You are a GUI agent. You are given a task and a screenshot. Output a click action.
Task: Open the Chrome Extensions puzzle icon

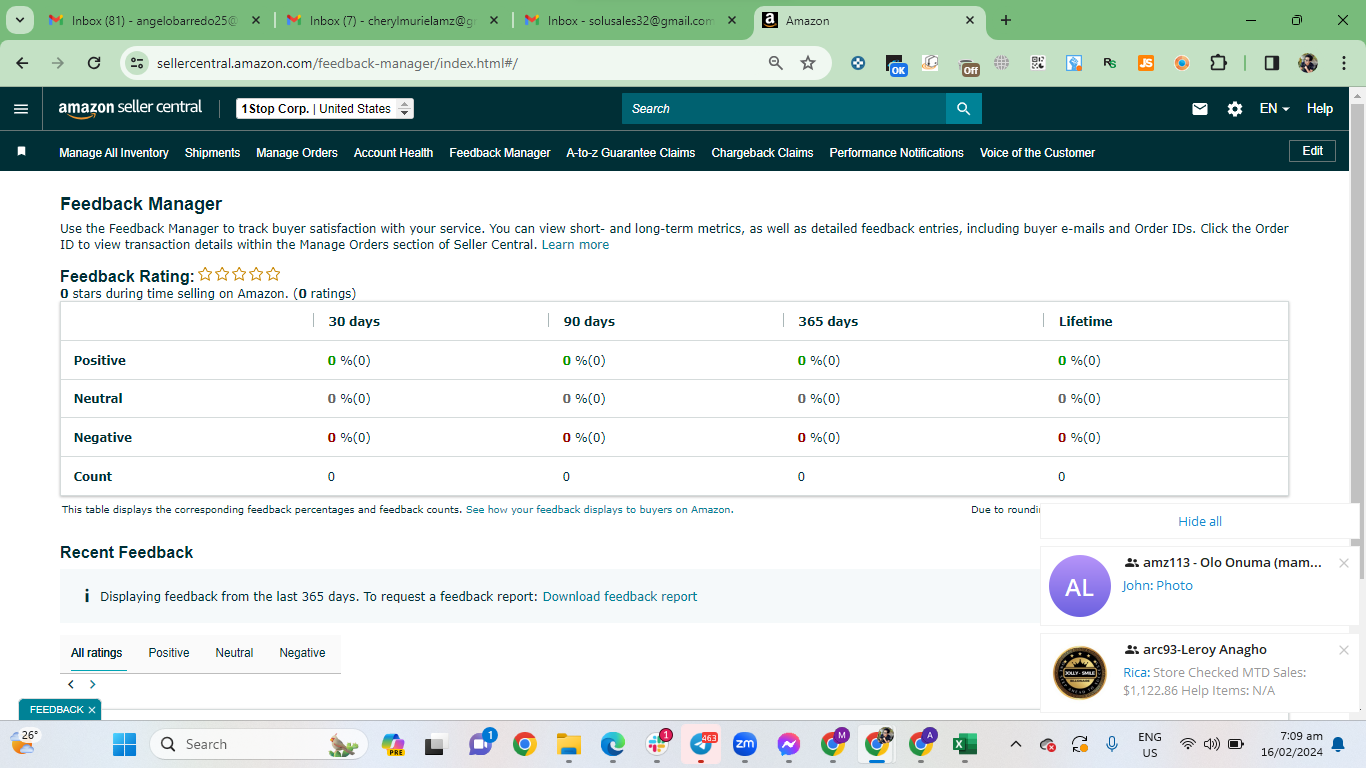click(1218, 63)
